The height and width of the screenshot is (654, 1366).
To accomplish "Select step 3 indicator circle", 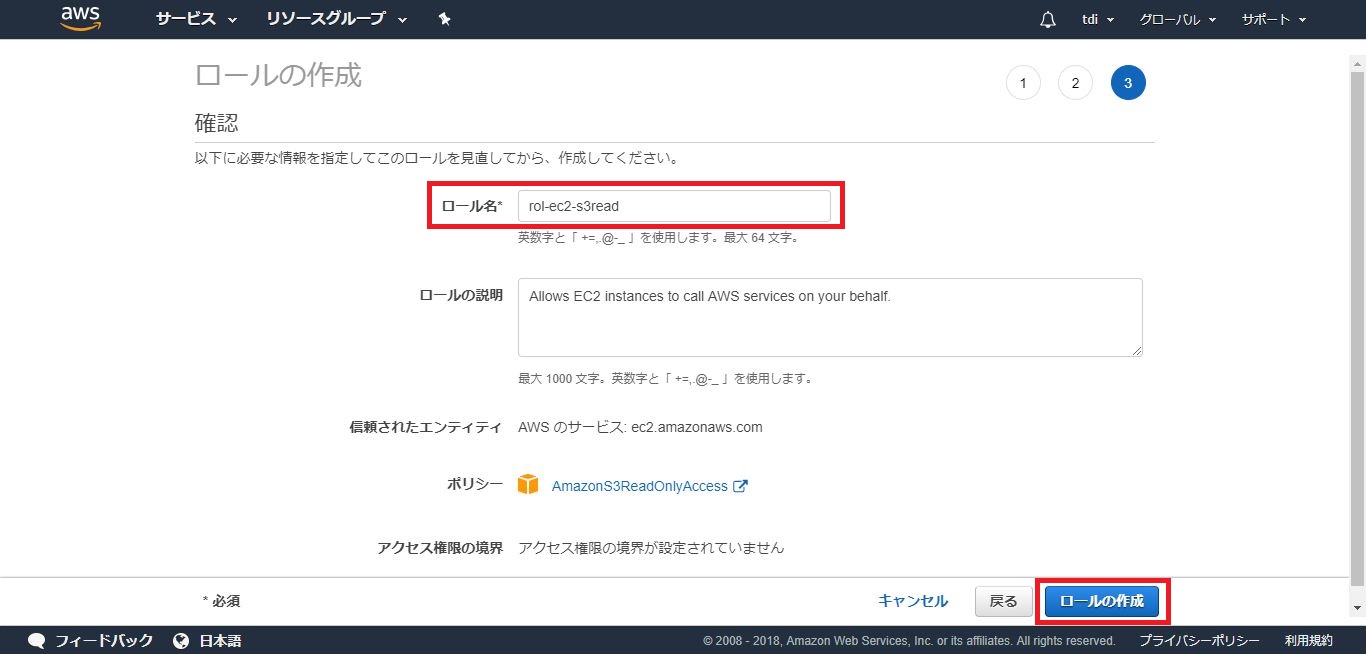I will click(1128, 83).
